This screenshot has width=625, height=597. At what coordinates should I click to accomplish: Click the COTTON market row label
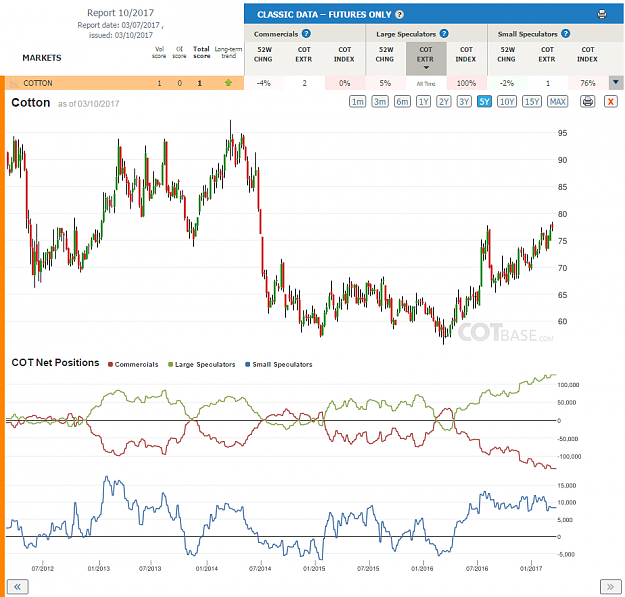pos(38,83)
